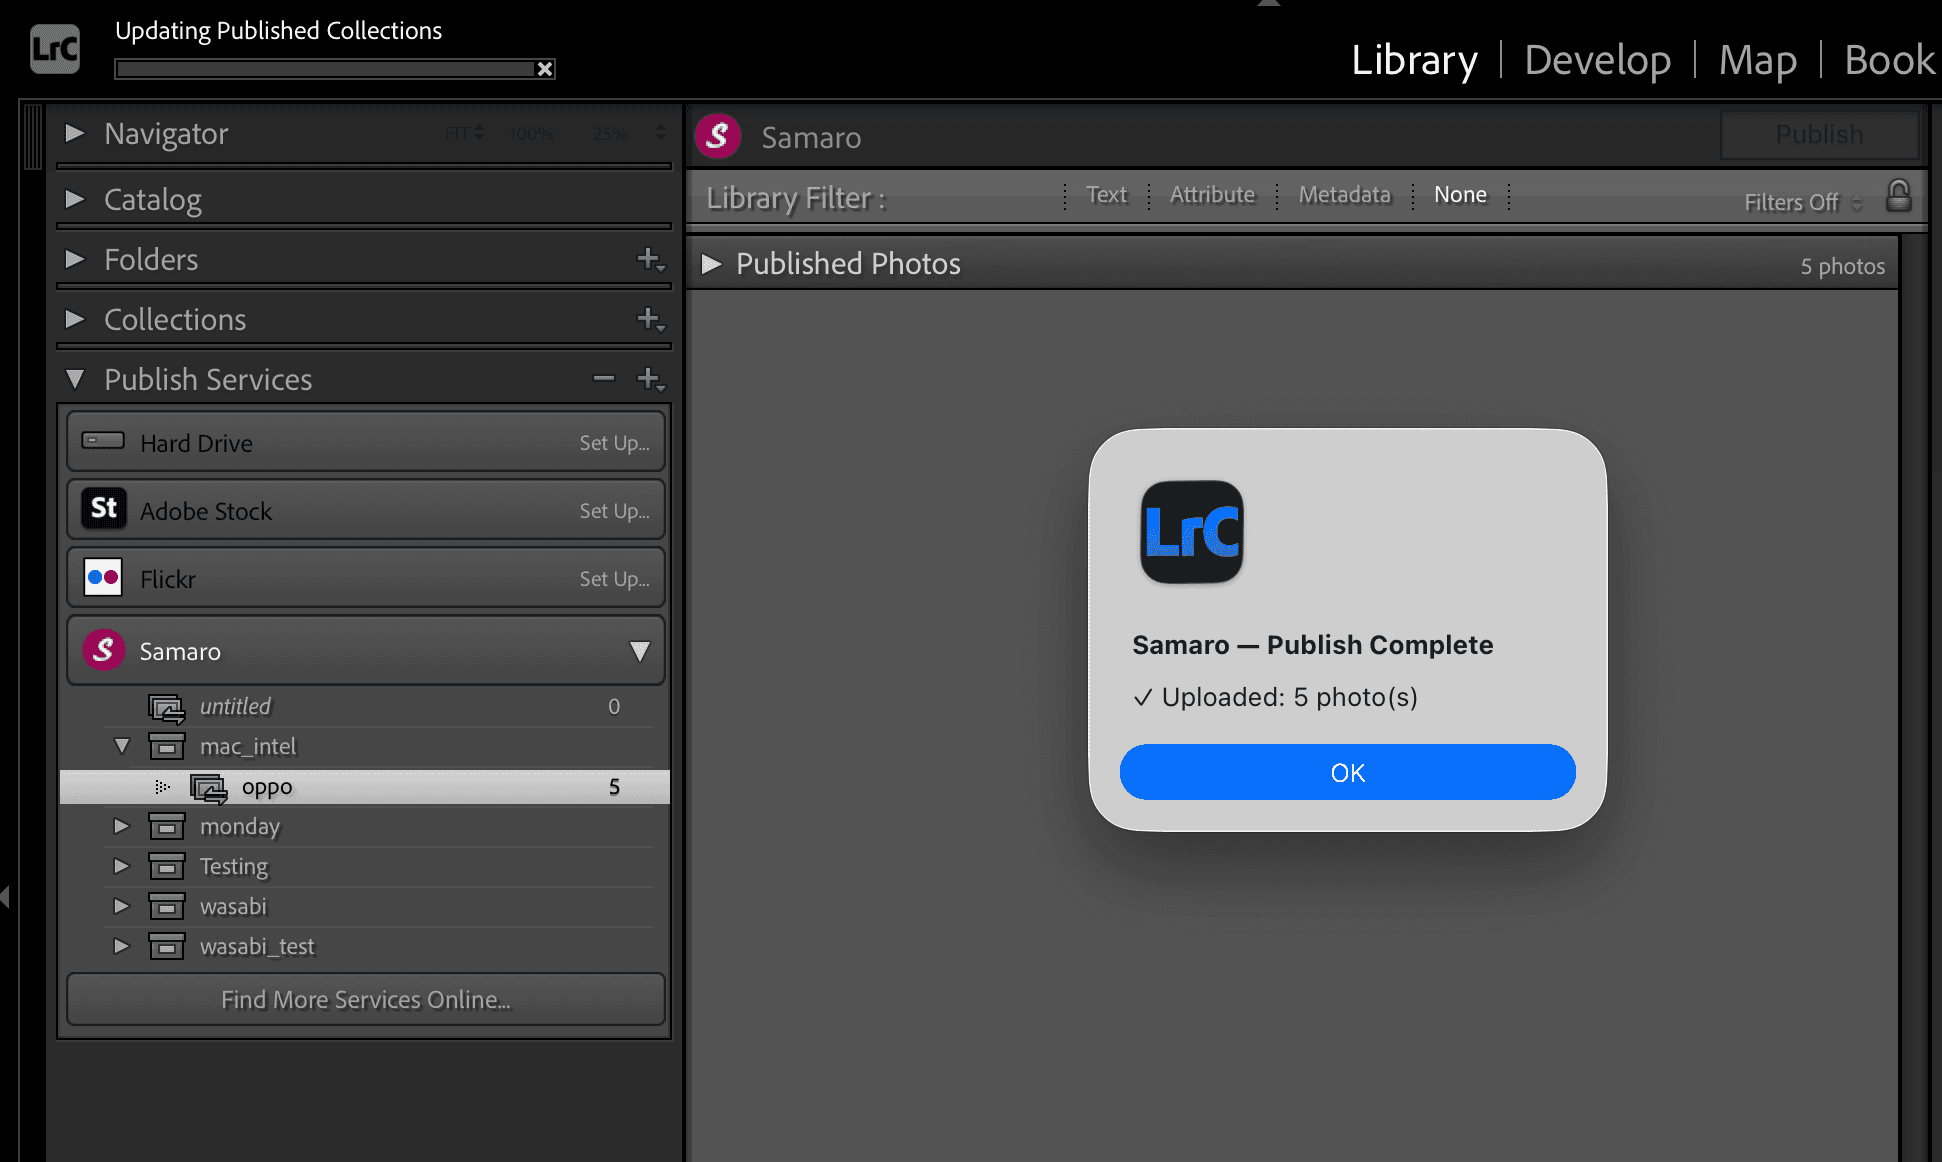Set the Navigator zoom to 25%
The height and width of the screenshot is (1162, 1942).
pyautogui.click(x=610, y=134)
